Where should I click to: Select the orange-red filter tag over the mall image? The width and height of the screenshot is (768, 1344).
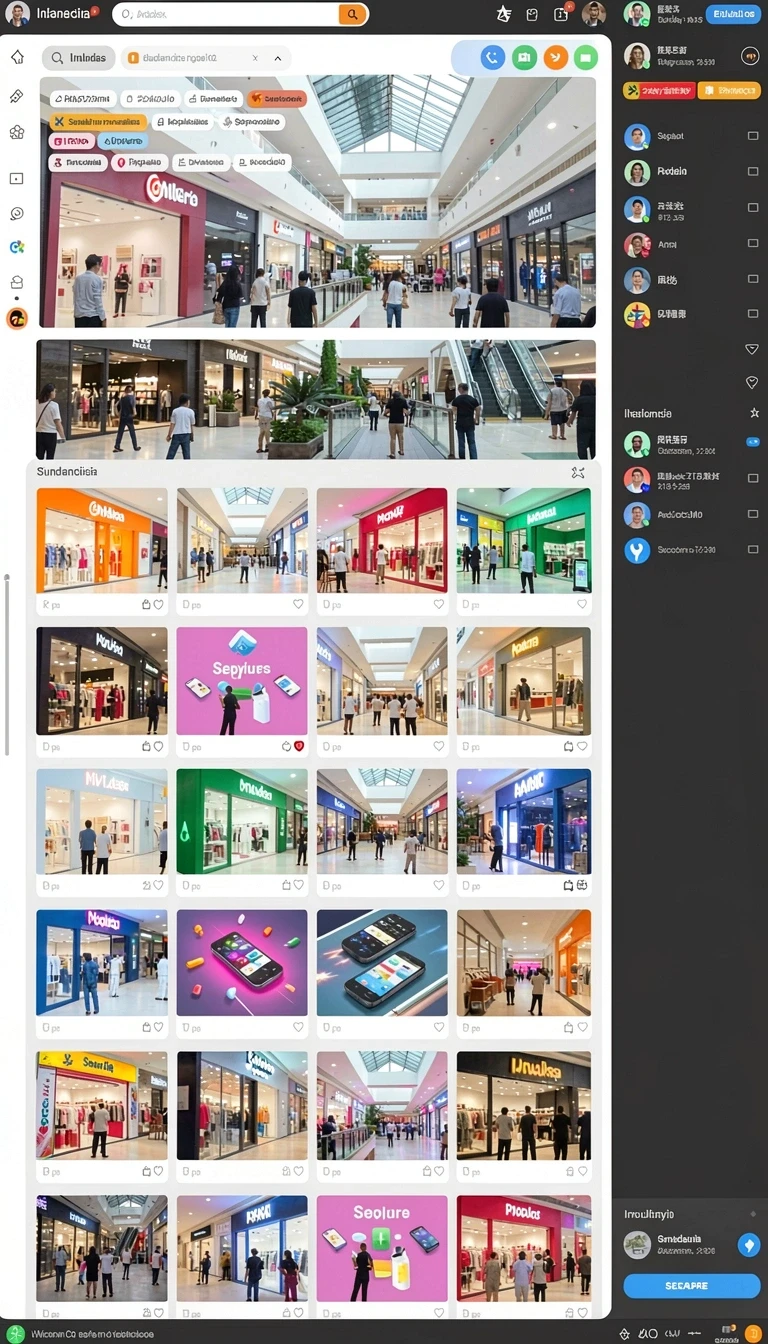click(277, 99)
